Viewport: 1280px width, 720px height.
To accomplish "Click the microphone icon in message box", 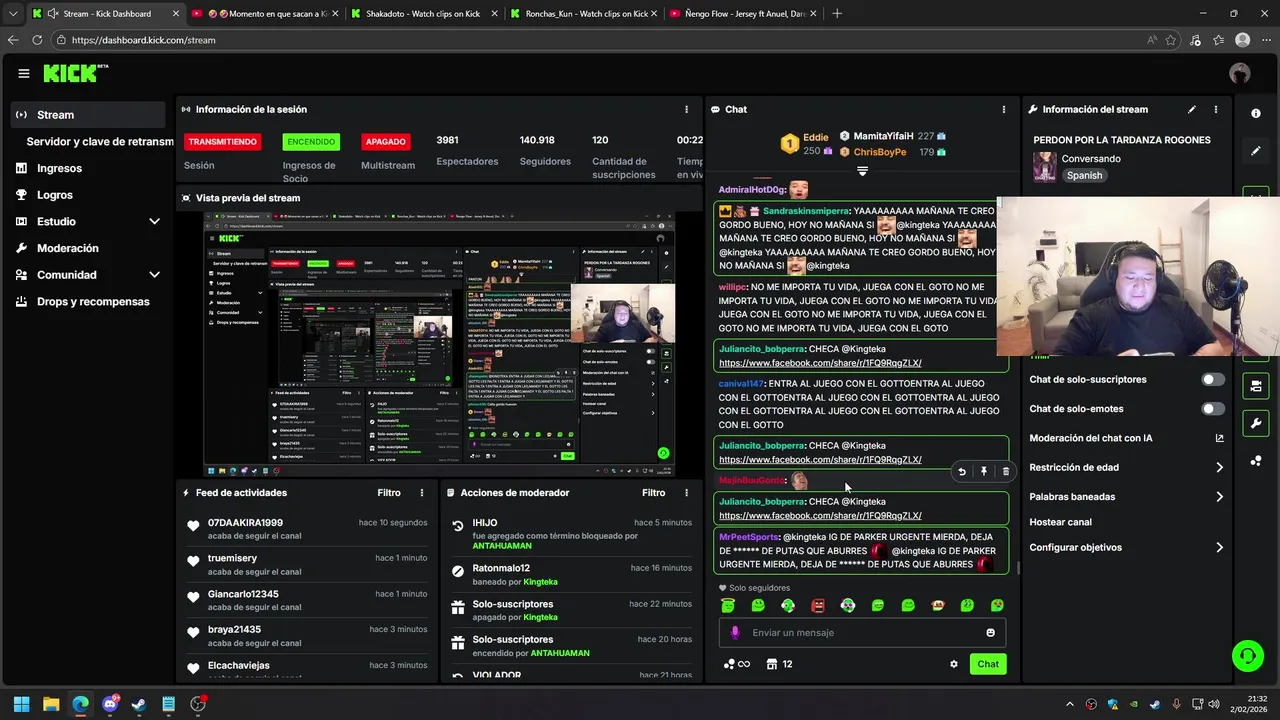I will [x=735, y=632].
